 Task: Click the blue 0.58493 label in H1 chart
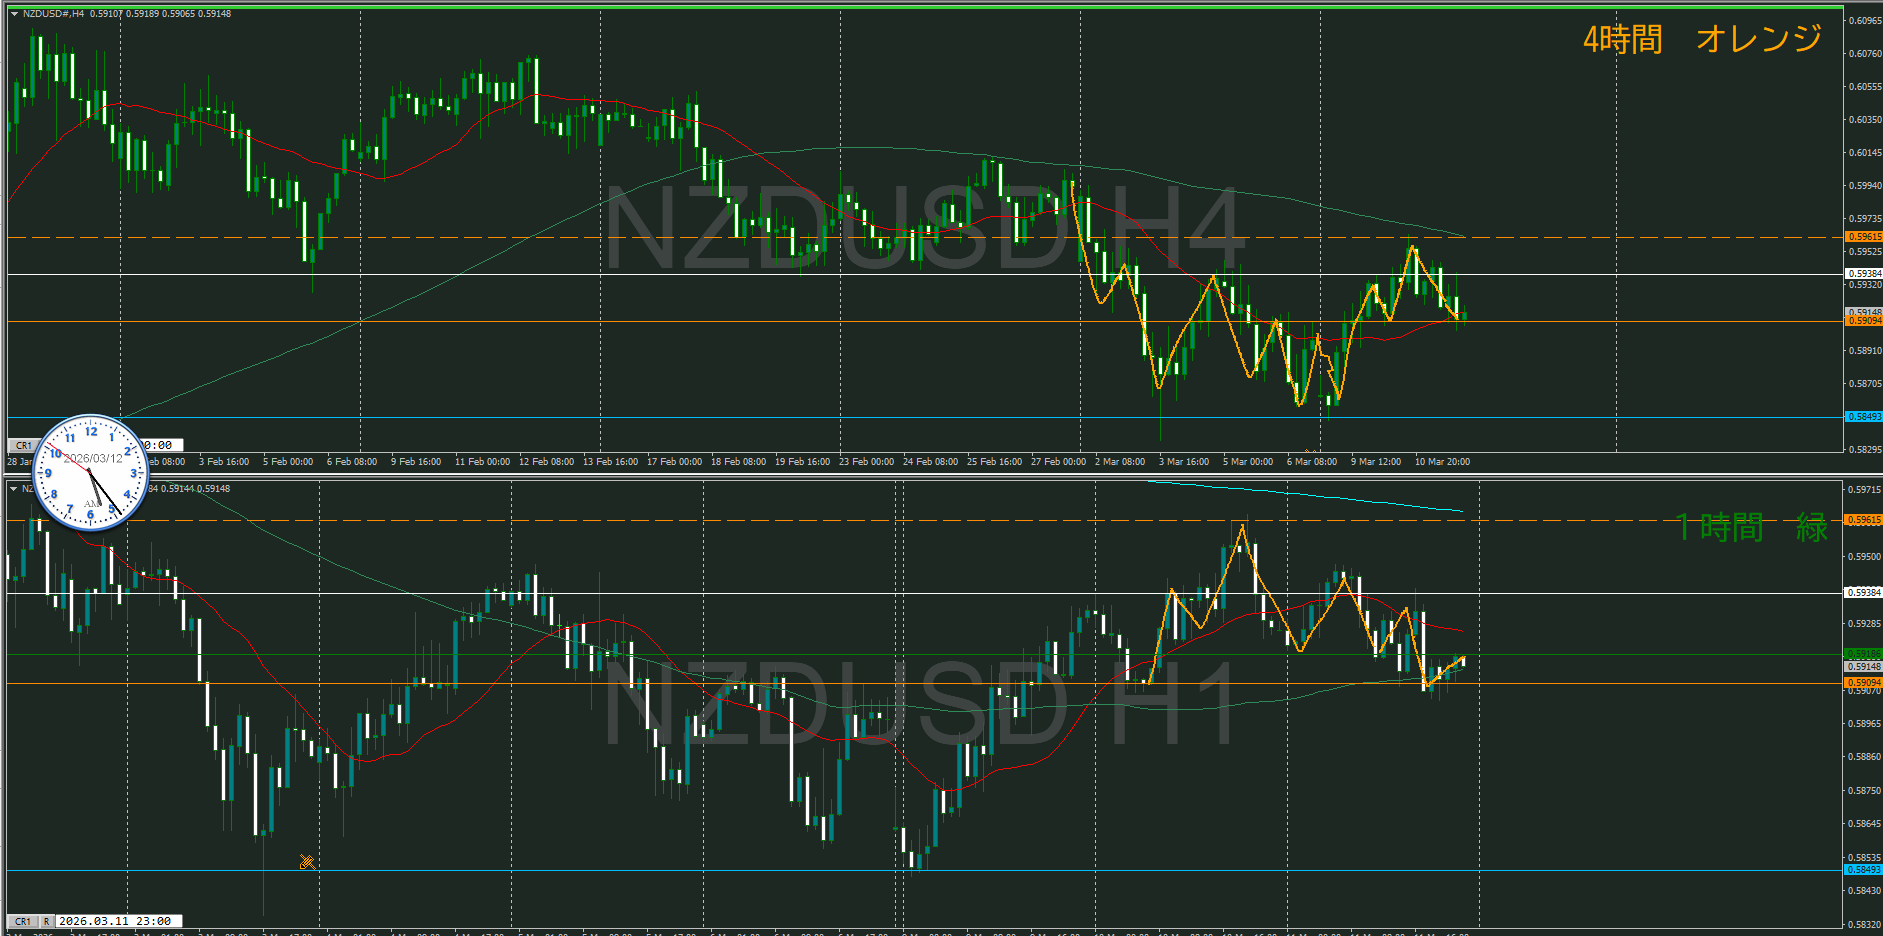coord(1863,870)
